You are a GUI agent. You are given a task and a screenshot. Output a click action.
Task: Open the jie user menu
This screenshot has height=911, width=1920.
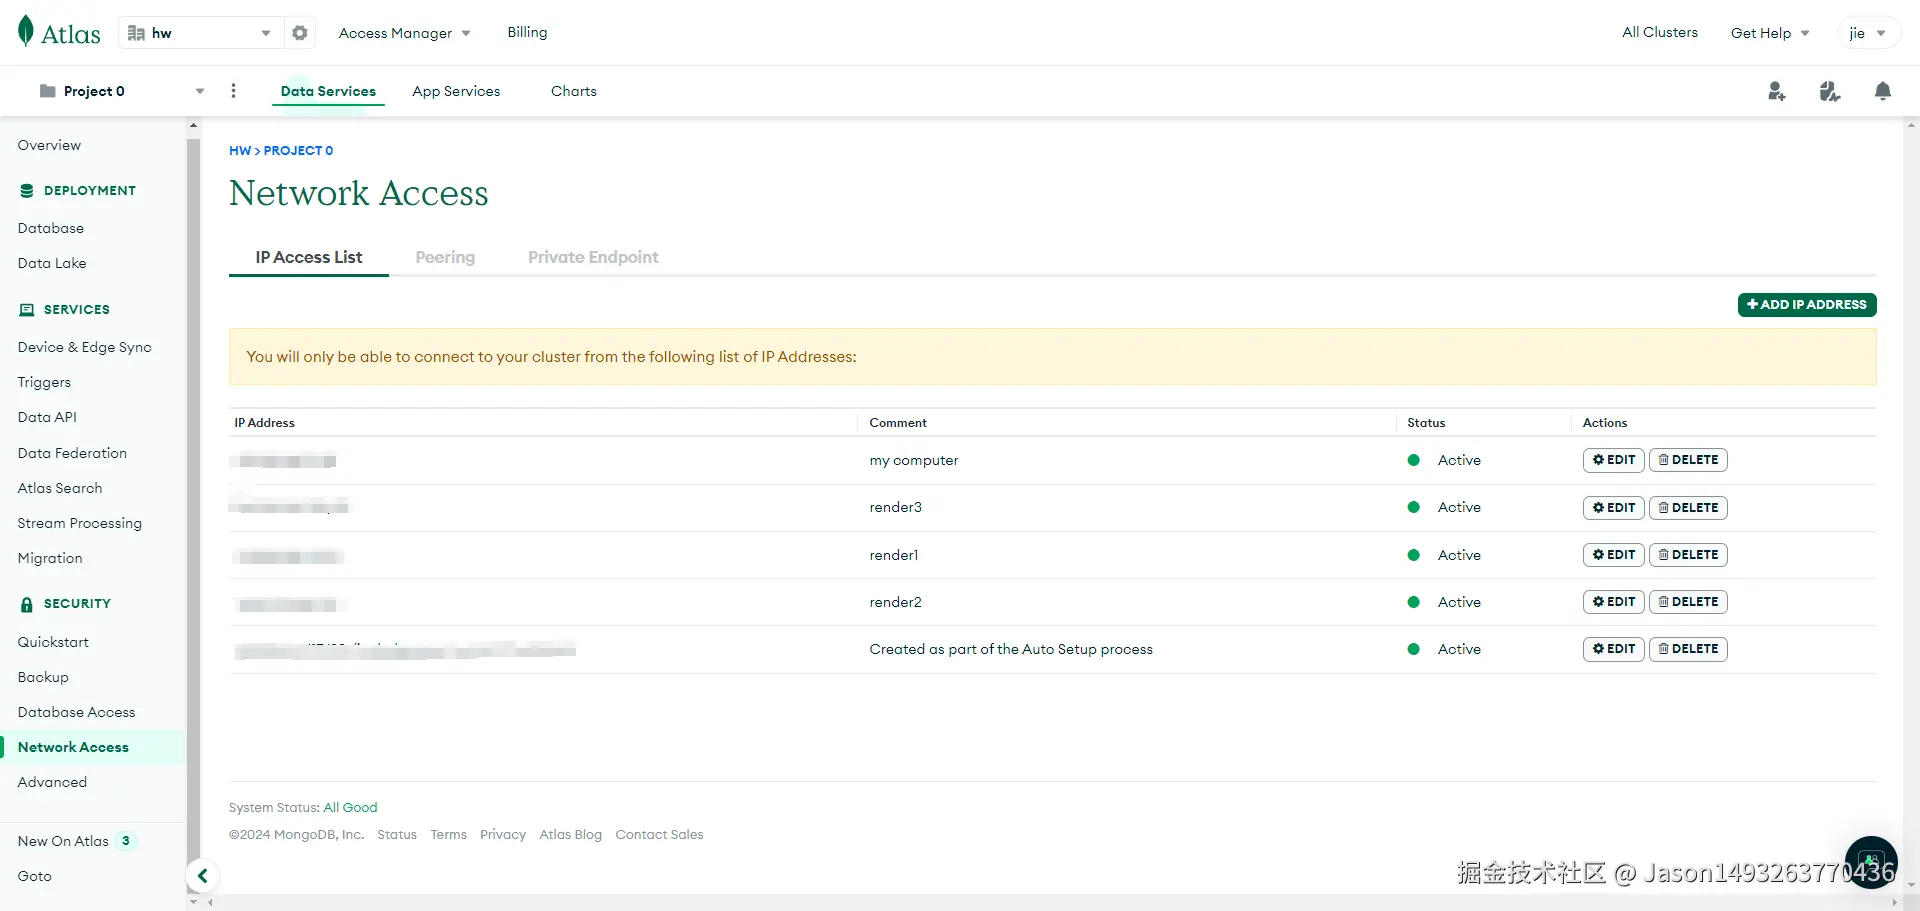tap(1867, 33)
